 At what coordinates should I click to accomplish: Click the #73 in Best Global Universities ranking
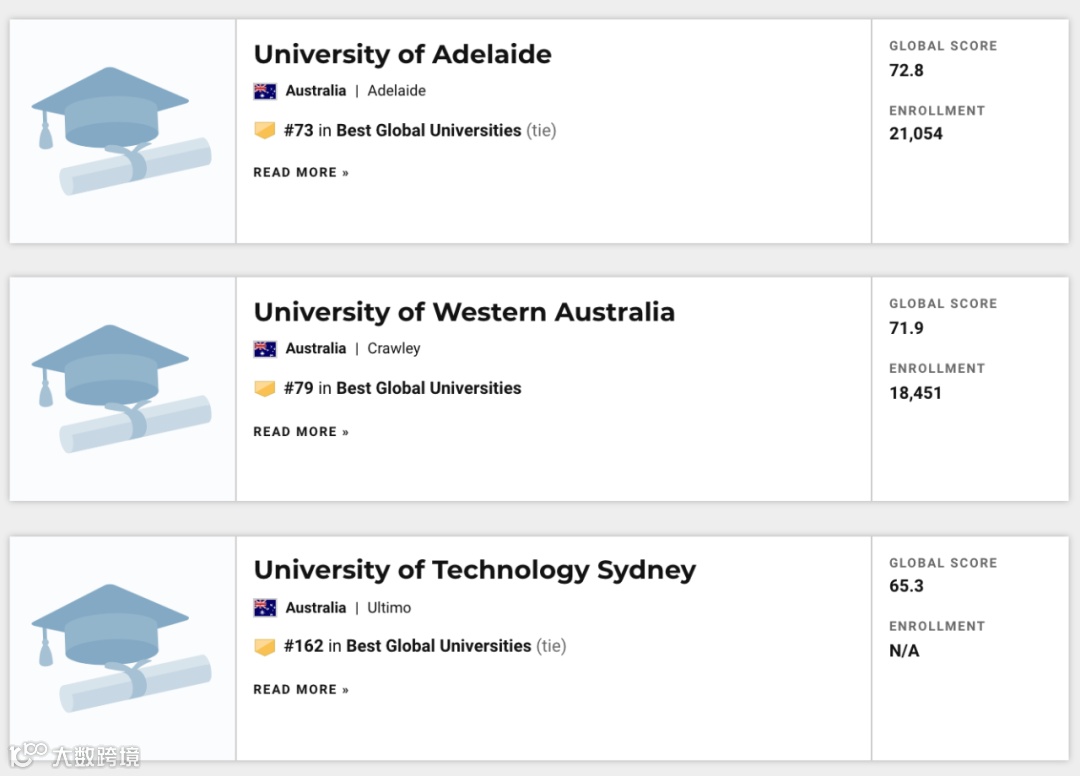[418, 130]
